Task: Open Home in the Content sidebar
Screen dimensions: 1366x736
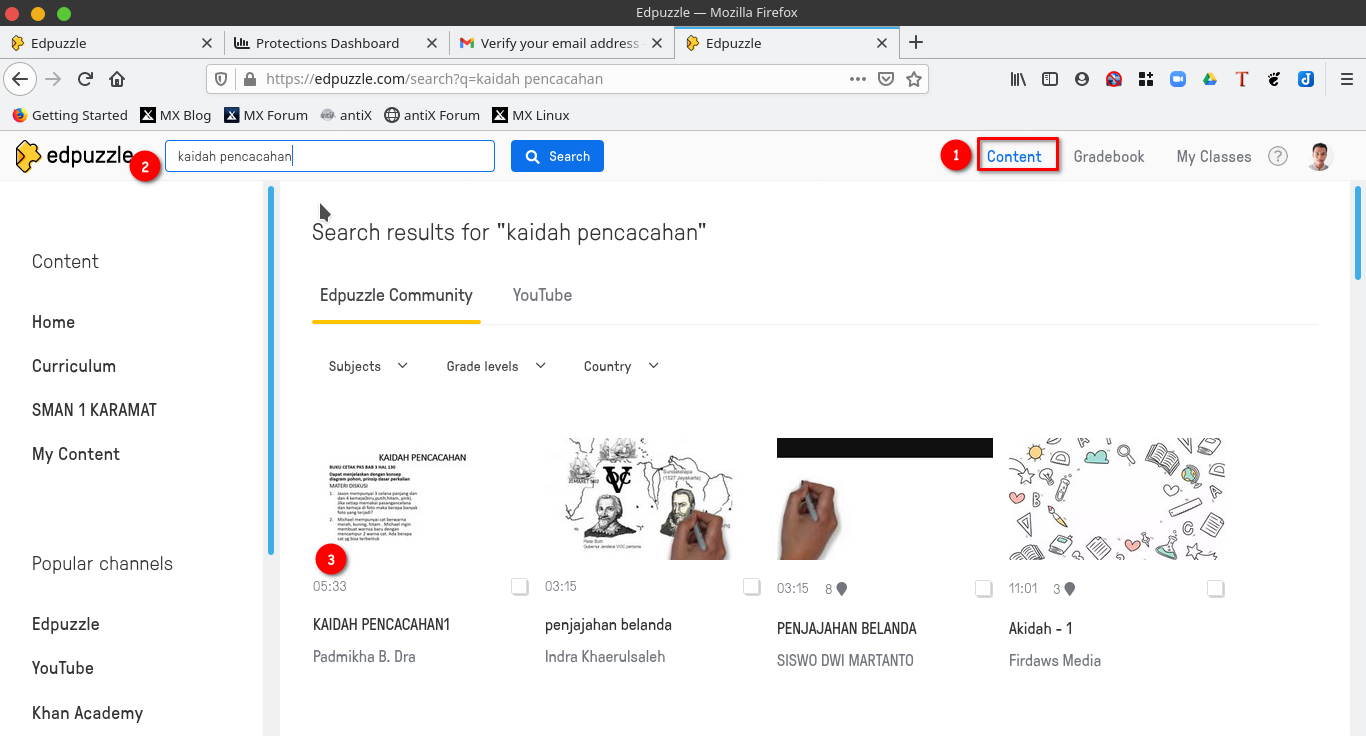Action: 53,322
